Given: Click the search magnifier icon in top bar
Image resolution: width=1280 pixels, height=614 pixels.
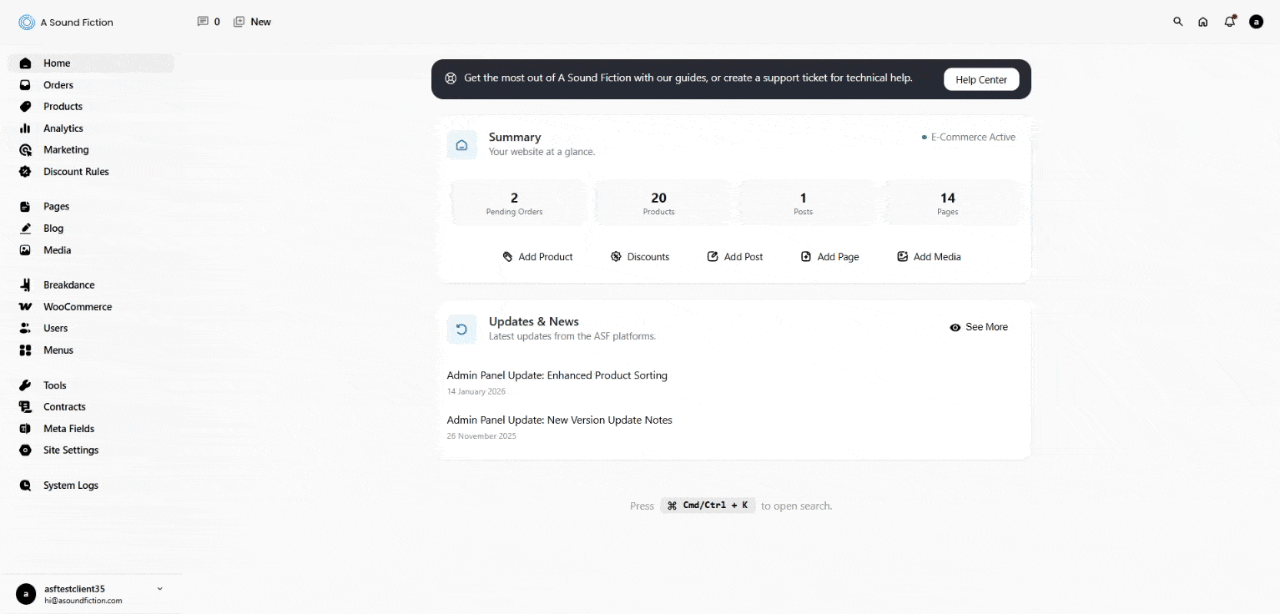Looking at the screenshot, I should pyautogui.click(x=1177, y=22).
